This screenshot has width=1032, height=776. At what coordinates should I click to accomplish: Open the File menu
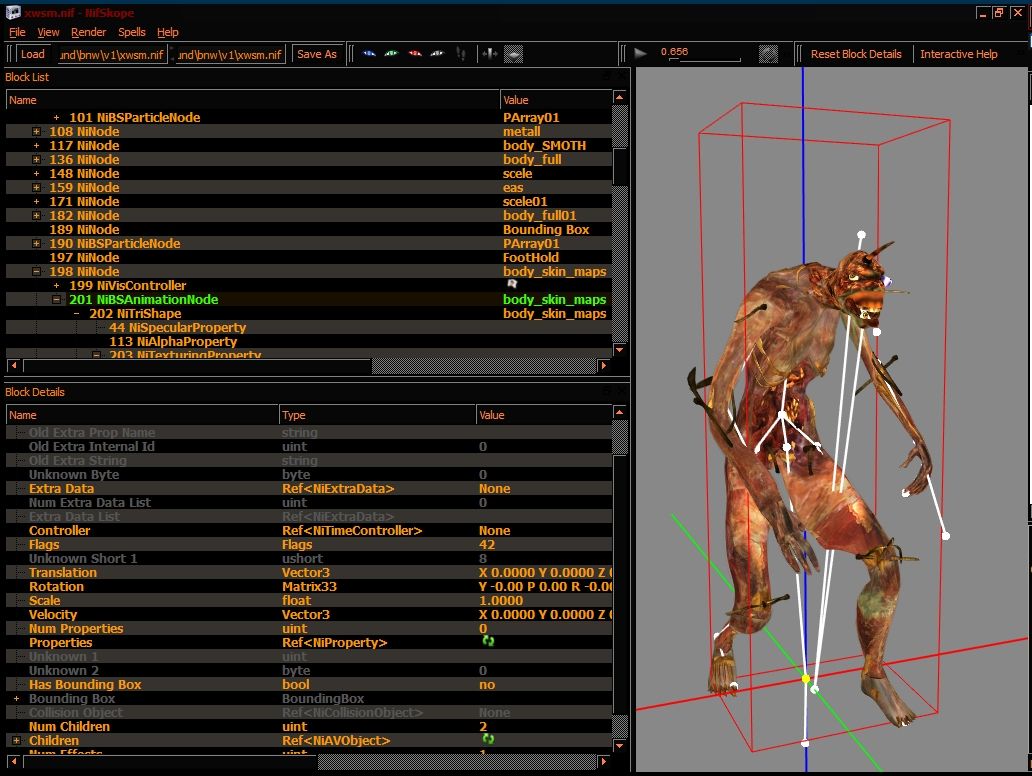coord(17,32)
